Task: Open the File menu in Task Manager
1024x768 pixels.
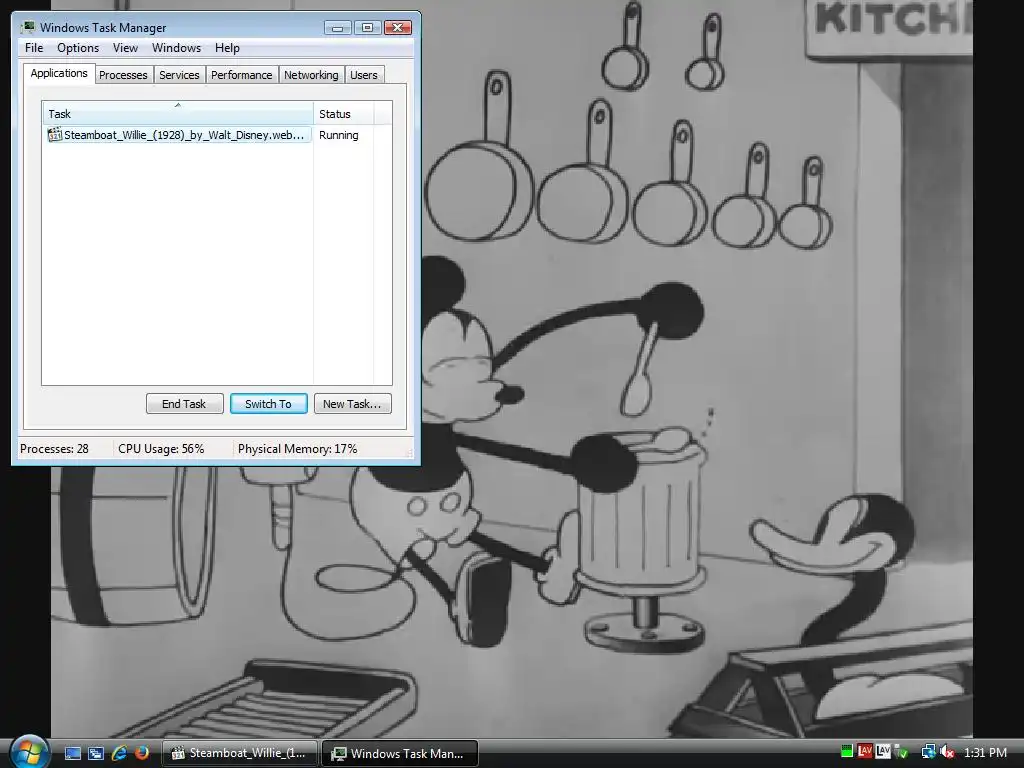Action: click(34, 48)
